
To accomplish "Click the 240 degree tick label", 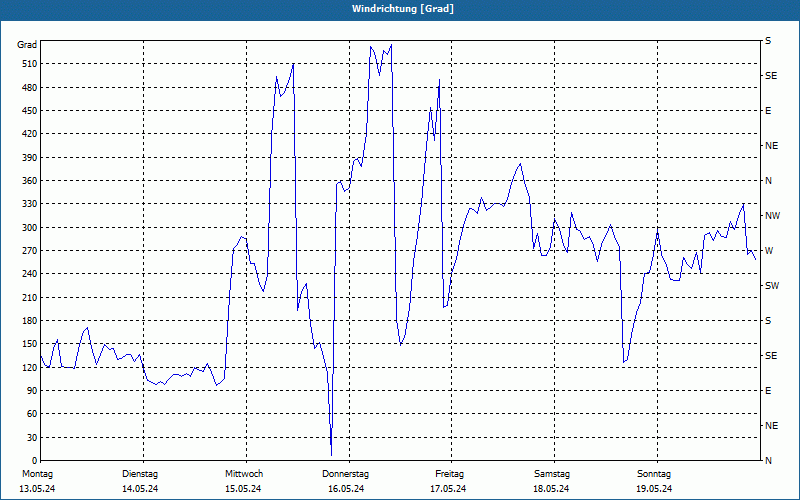I will [x=30, y=274].
